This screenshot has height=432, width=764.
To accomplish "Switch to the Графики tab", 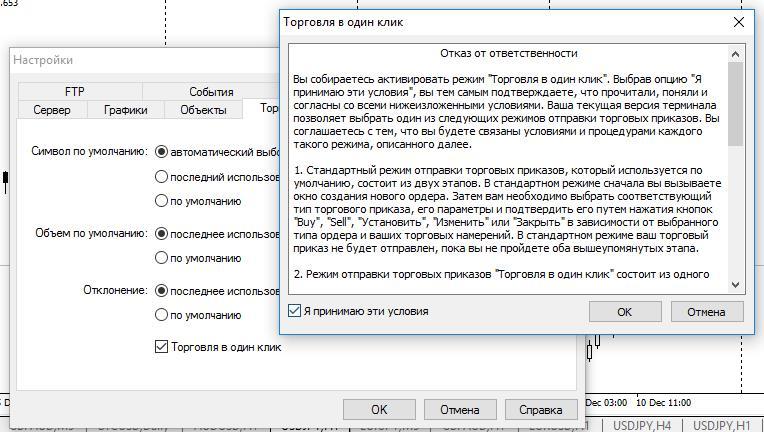I will (125, 110).
